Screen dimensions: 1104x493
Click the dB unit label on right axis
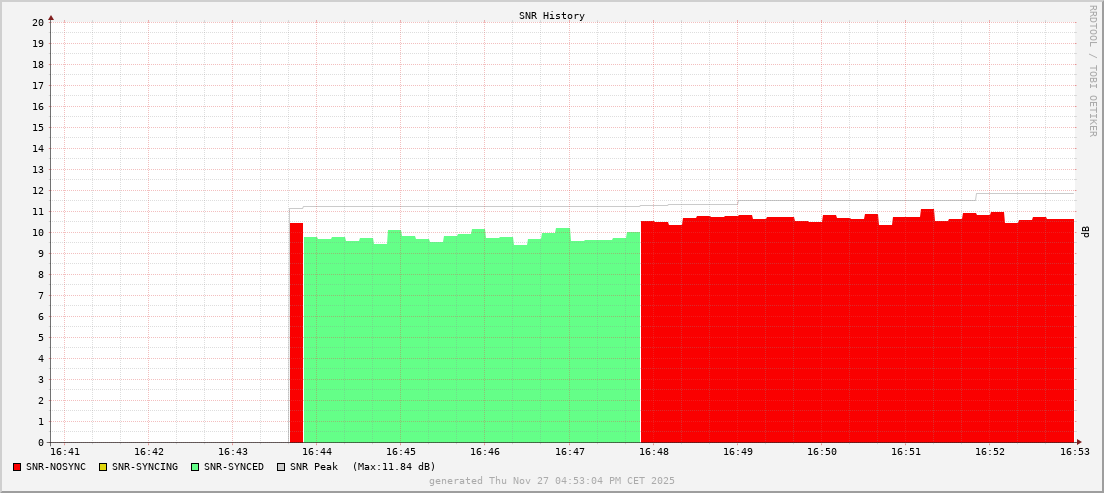click(1085, 232)
